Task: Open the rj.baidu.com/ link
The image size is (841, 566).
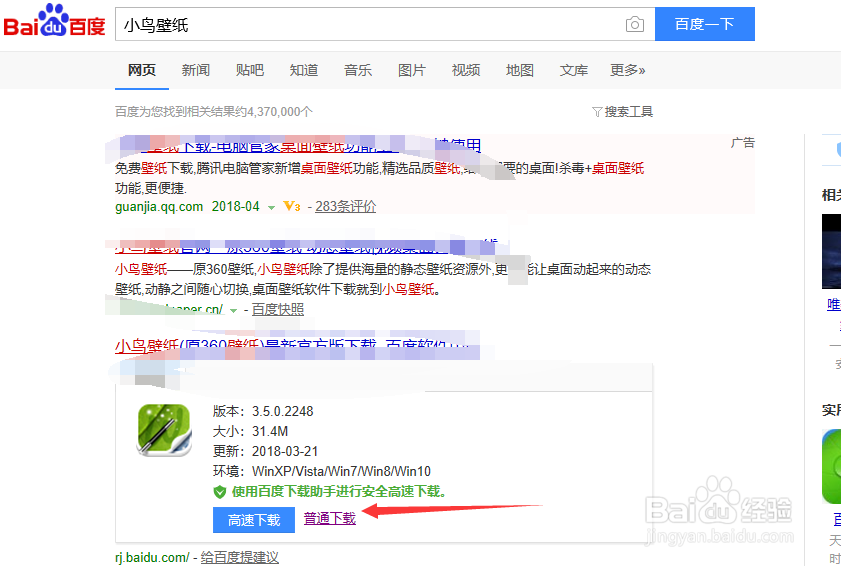Action: tap(152, 557)
